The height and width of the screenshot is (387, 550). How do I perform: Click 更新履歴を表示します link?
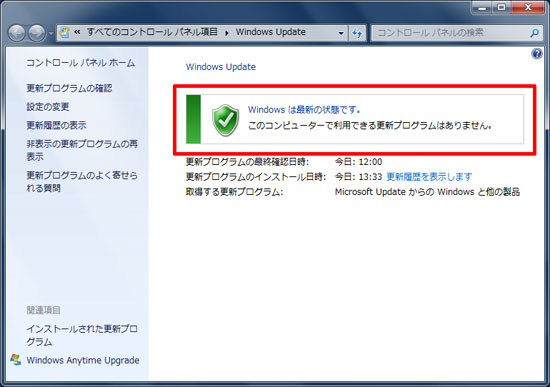point(429,176)
